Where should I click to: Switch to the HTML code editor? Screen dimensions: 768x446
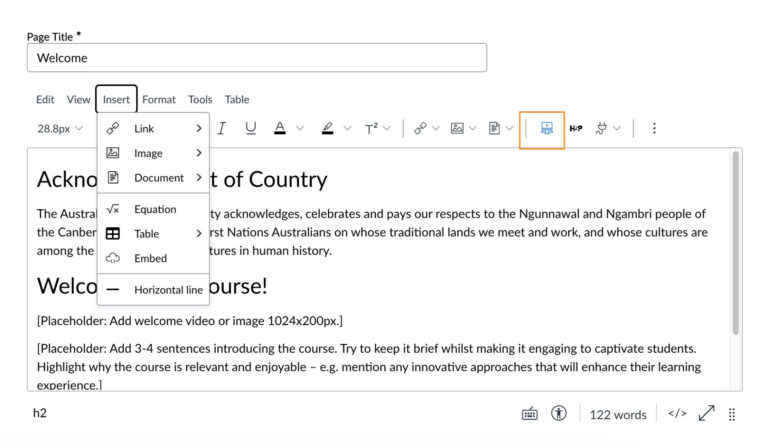677,414
